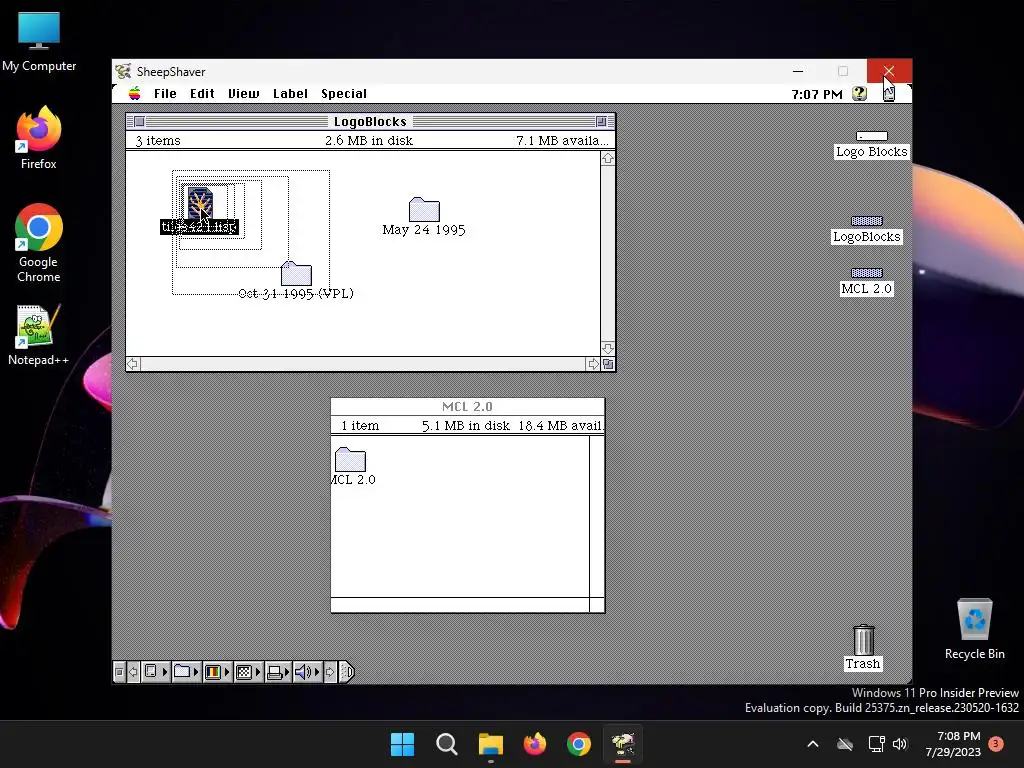The image size is (1024, 768).
Task: Open the Monitor Color Depth strip module
Action: [x=217, y=672]
